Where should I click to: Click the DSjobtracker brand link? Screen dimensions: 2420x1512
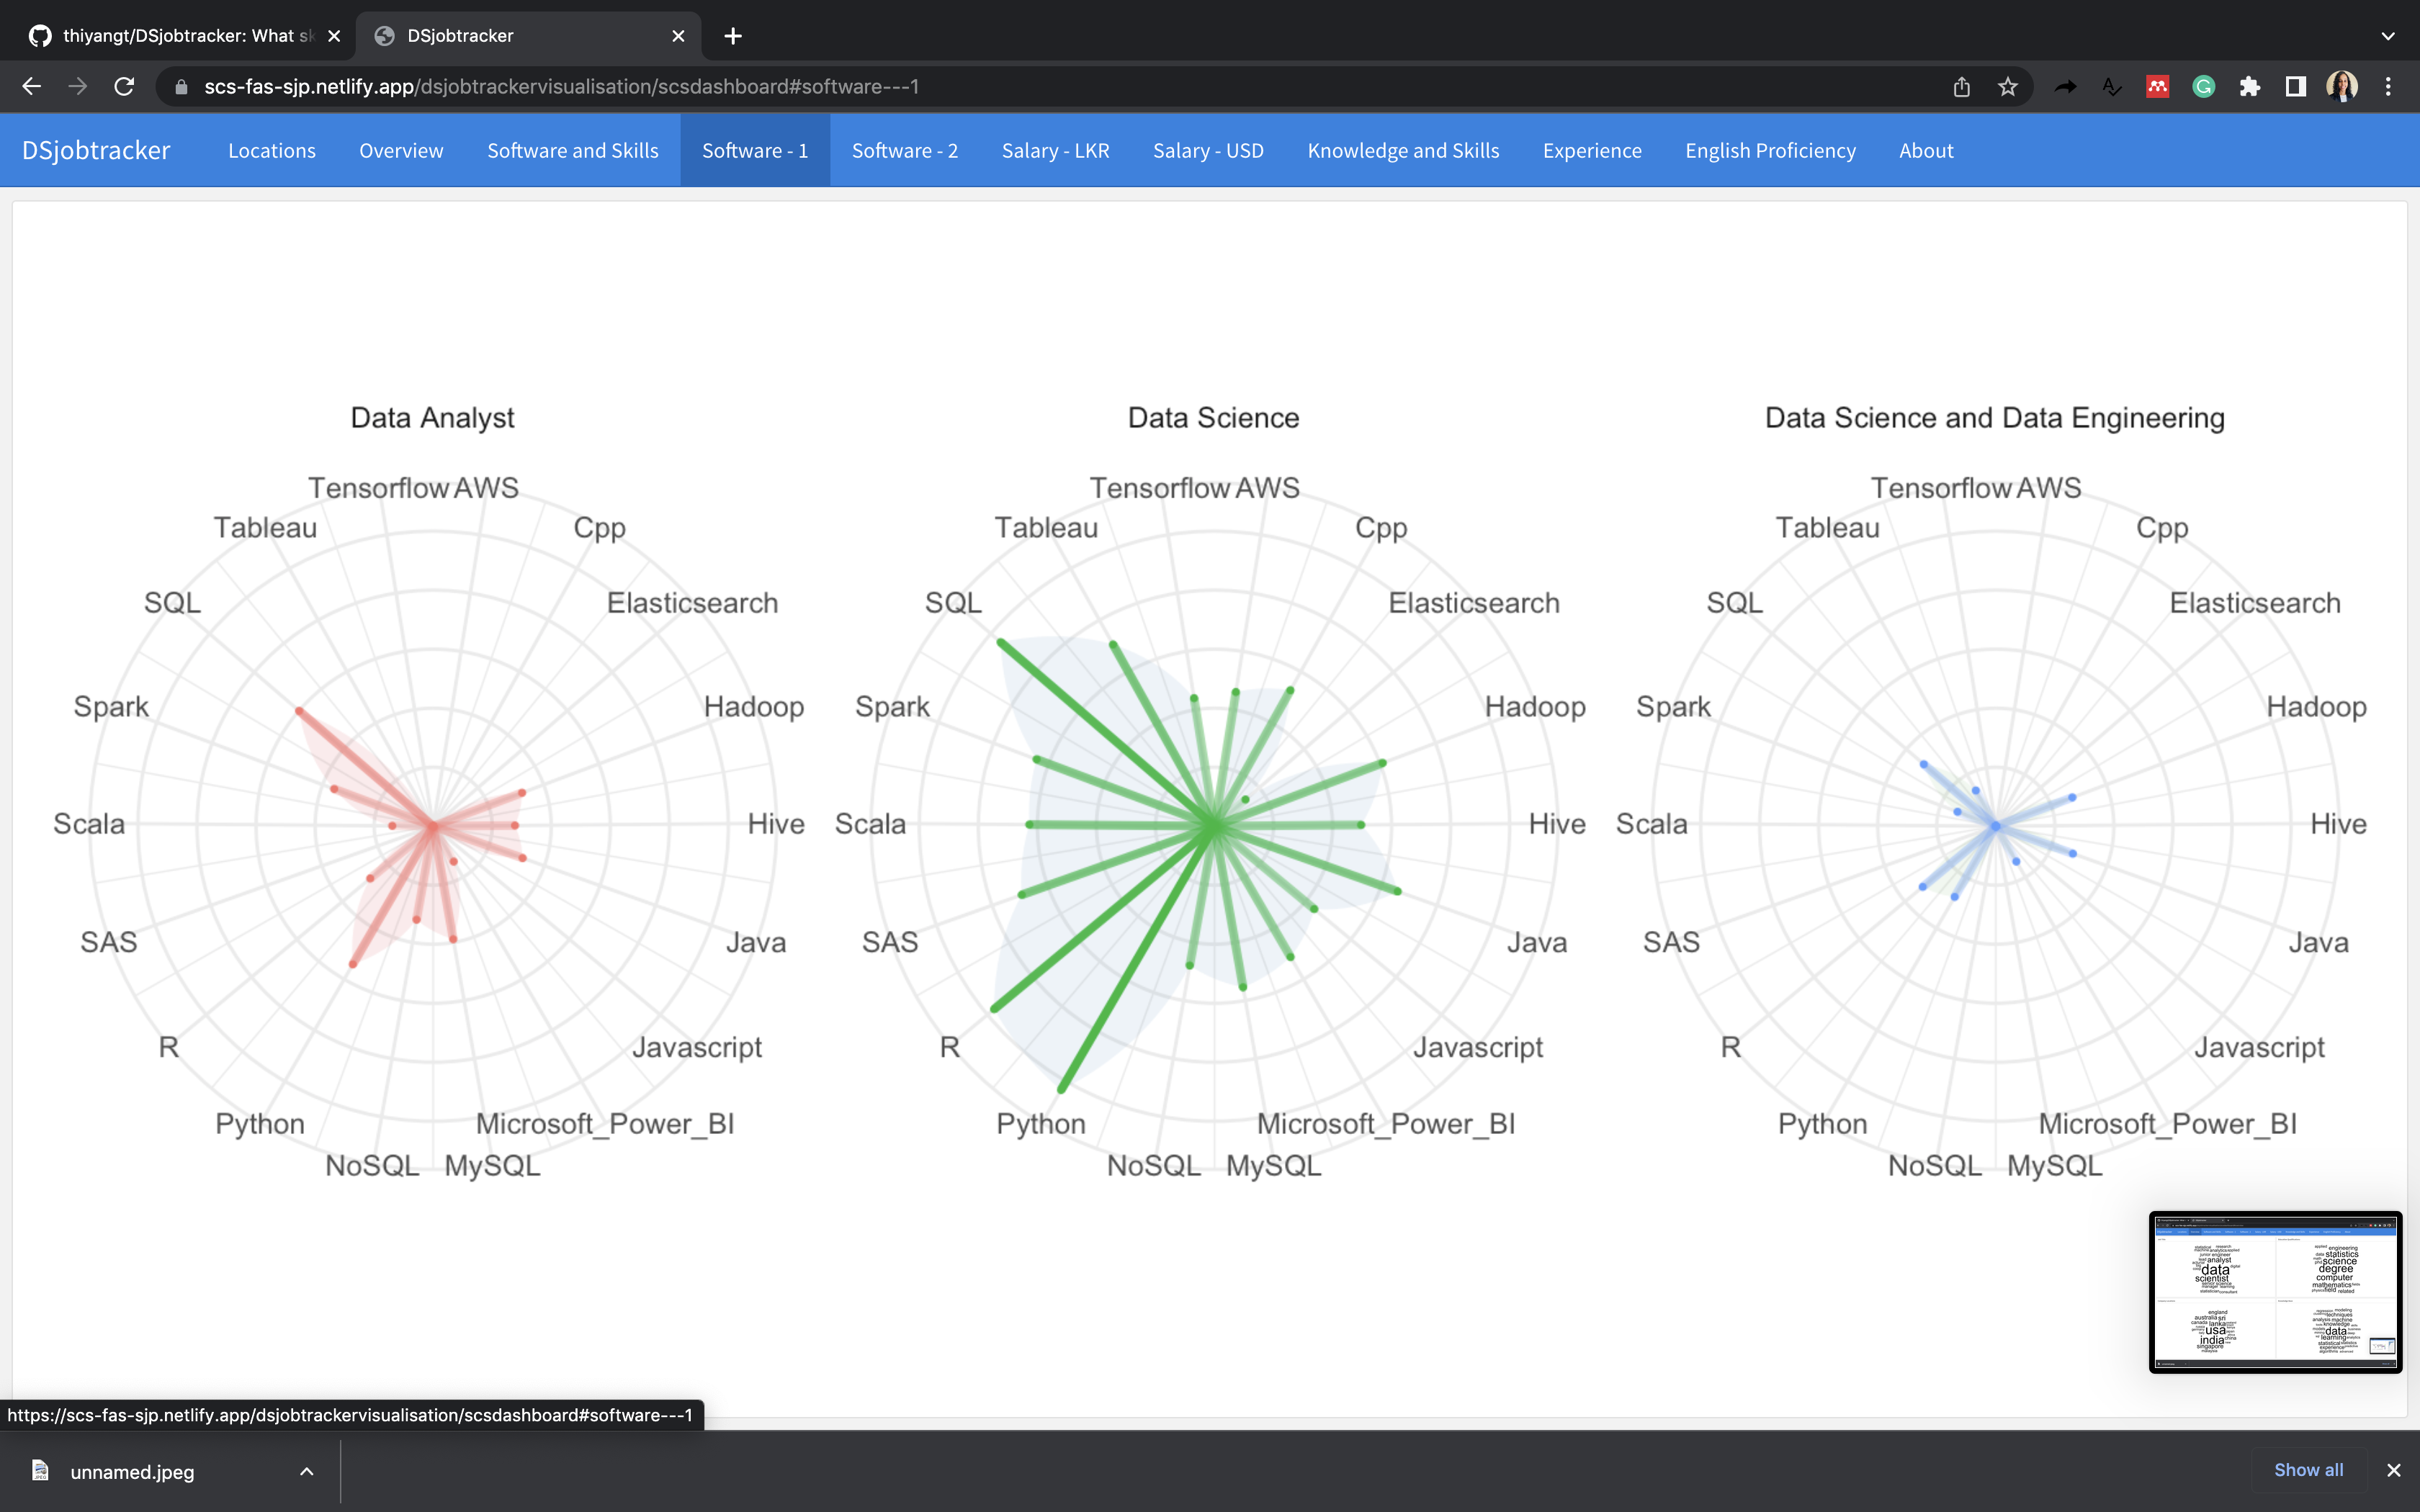coord(96,150)
